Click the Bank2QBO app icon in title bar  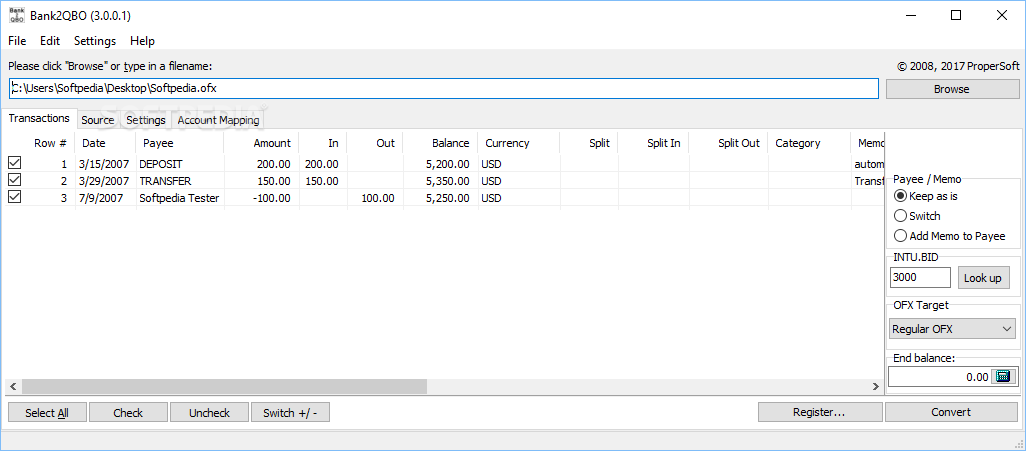coord(17,15)
